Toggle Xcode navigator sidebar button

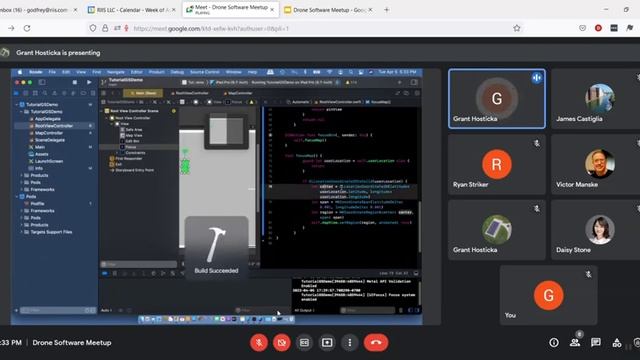click(42, 82)
